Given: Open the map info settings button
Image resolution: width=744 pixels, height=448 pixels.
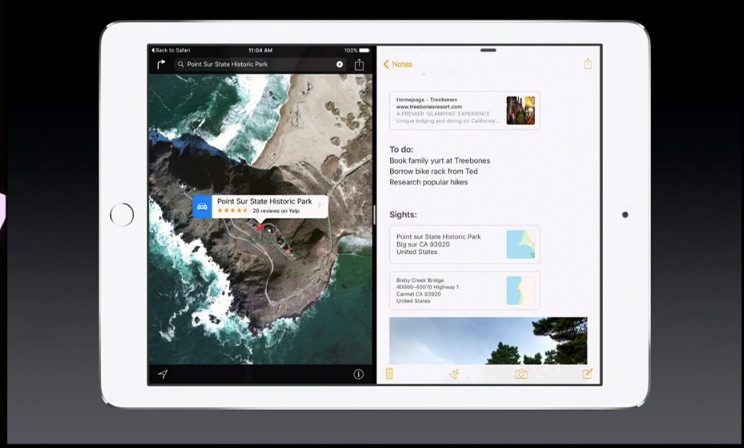Looking at the screenshot, I should (x=358, y=374).
